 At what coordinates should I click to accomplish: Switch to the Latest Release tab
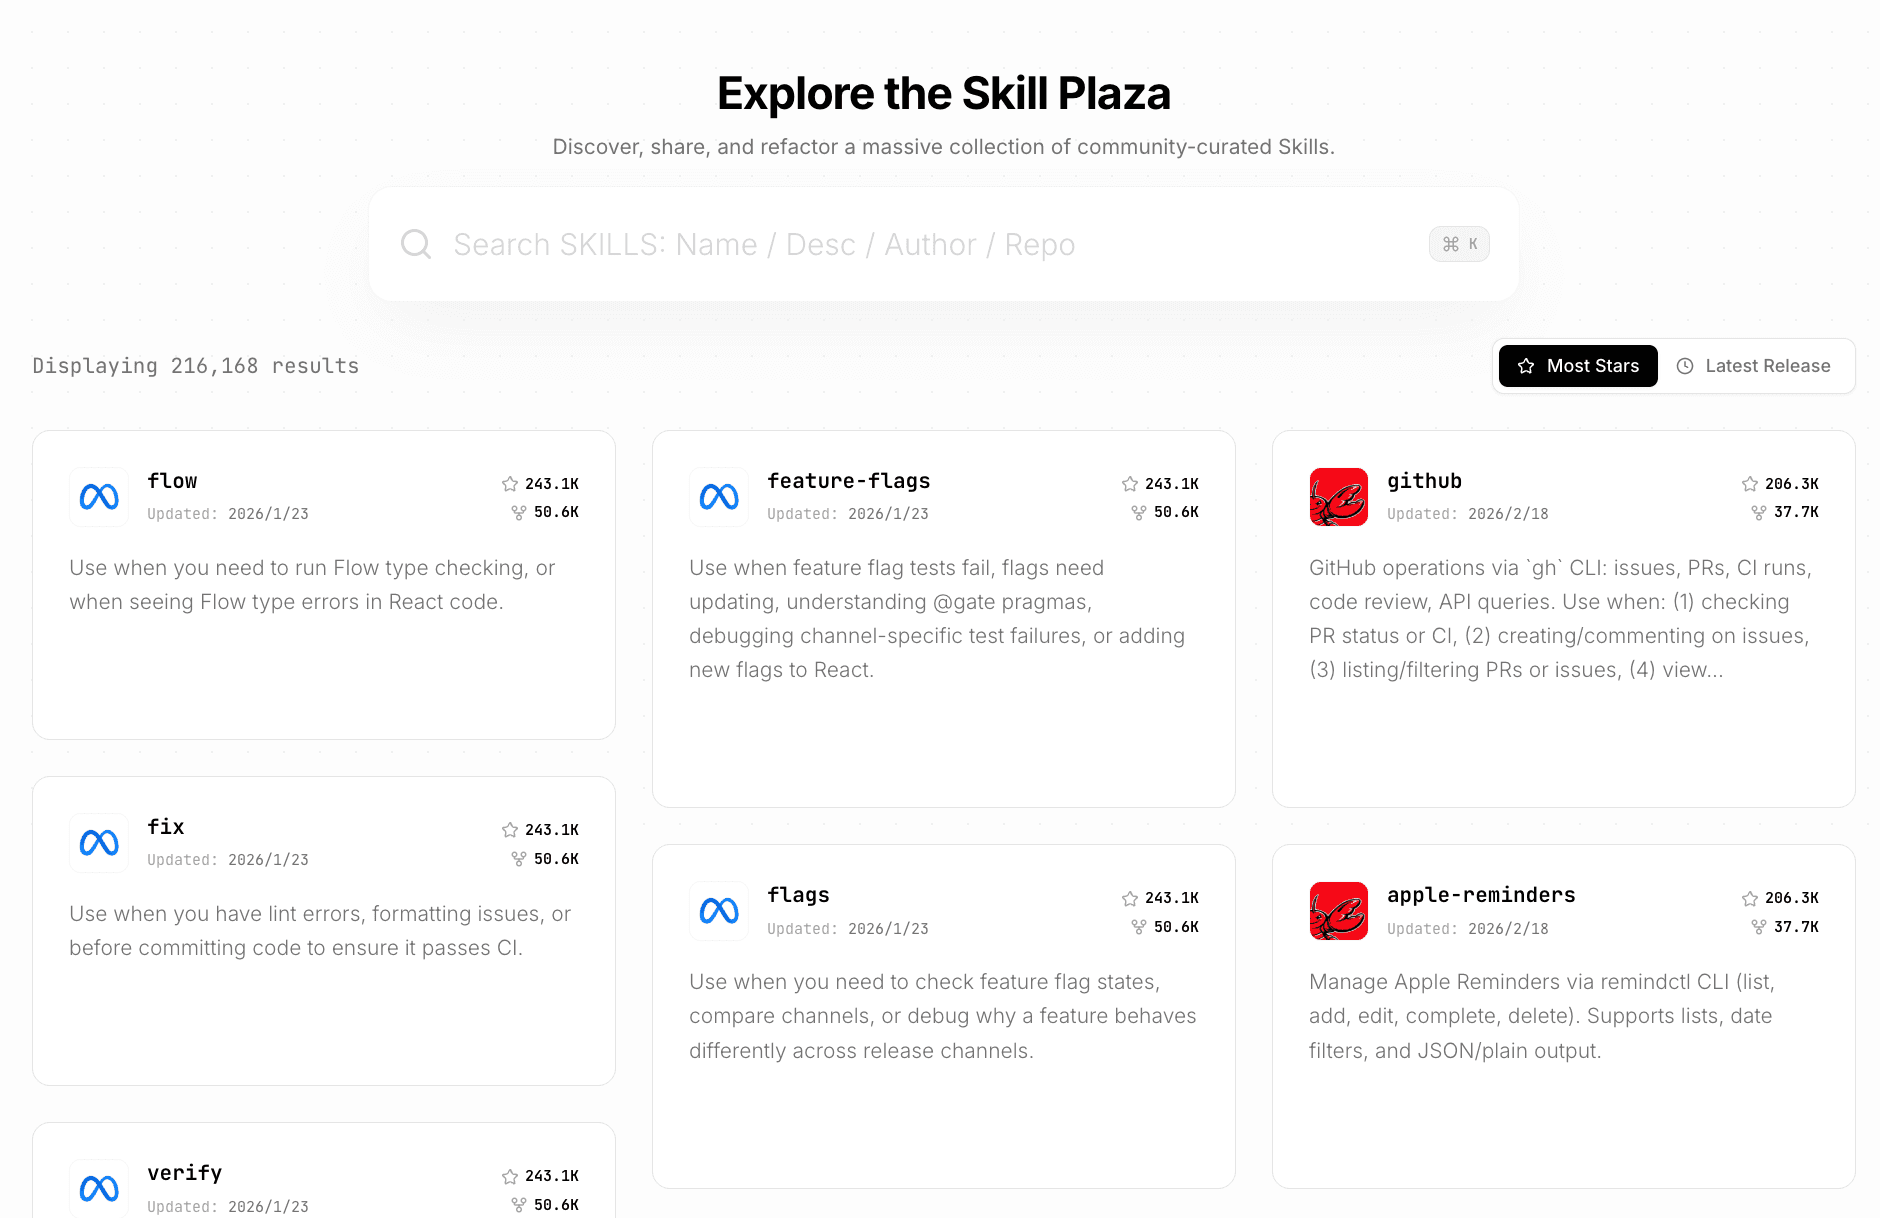click(1756, 366)
